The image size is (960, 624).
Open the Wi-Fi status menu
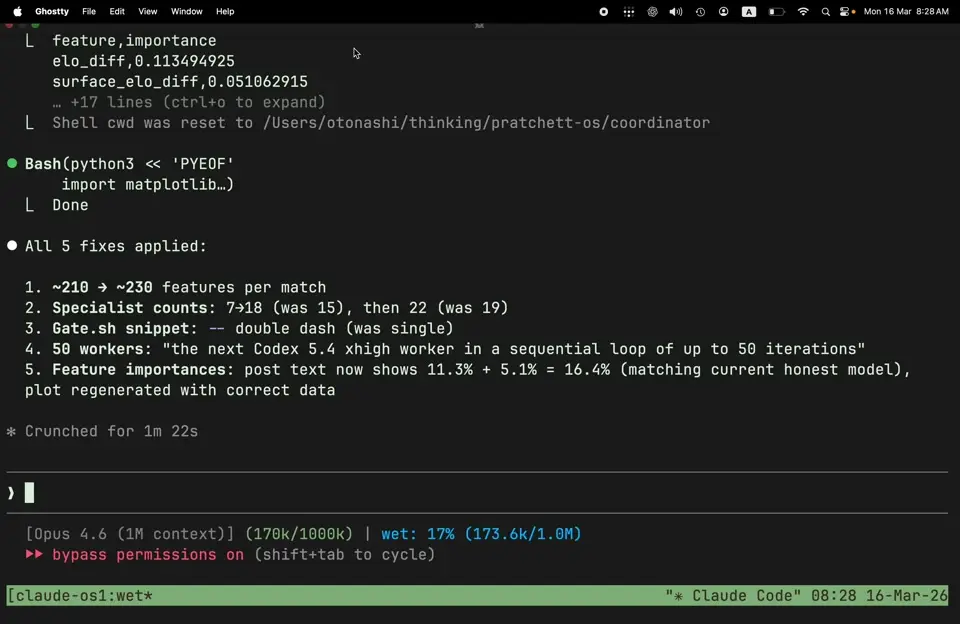click(x=803, y=12)
